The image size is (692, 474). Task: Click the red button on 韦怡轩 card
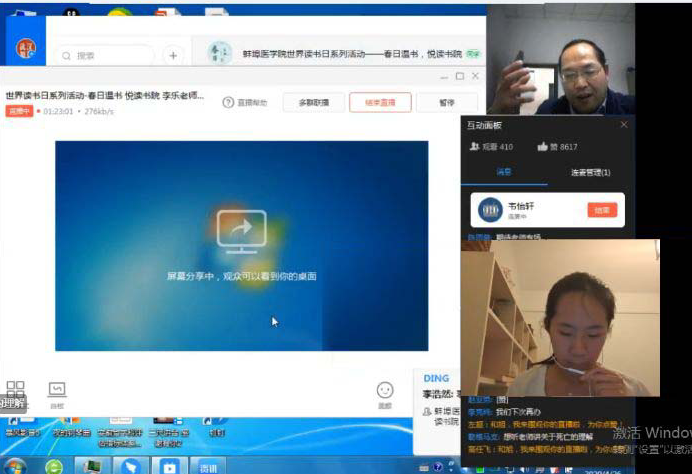pos(602,210)
